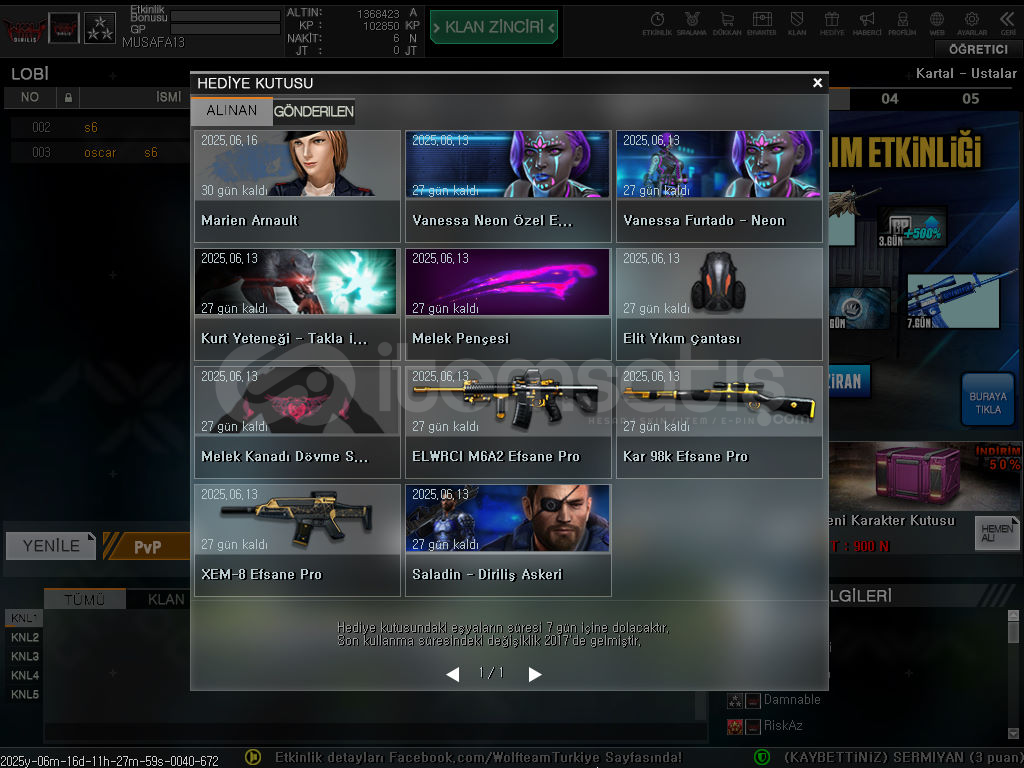
Task: Click the NO column header
Action: click(29, 97)
